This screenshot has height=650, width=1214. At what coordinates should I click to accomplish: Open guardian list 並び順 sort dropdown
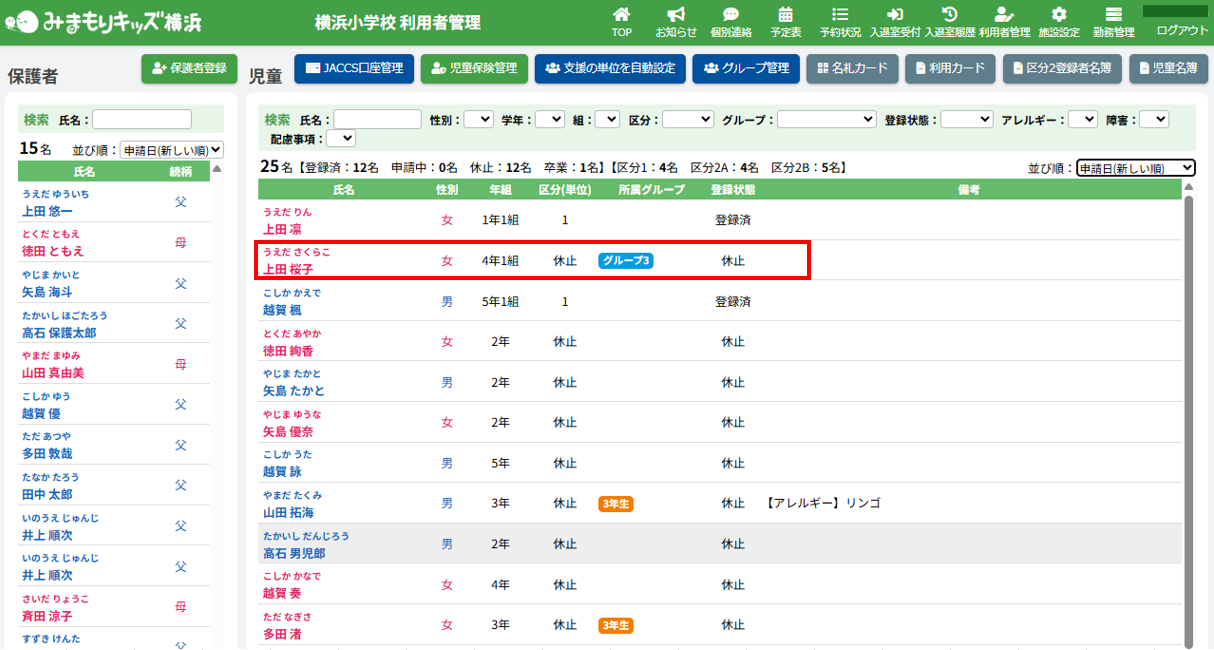point(171,150)
